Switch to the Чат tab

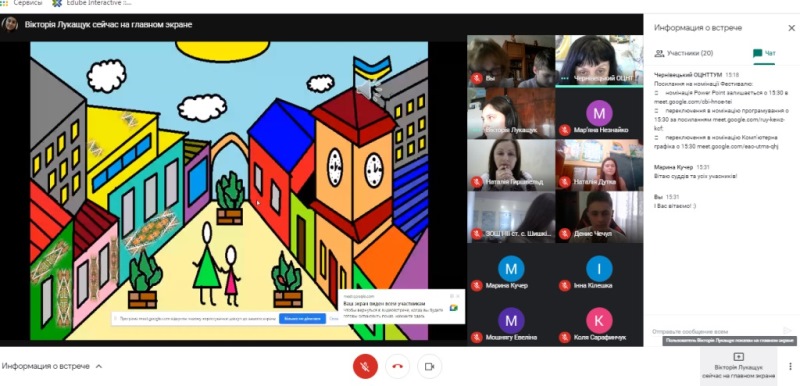(764, 53)
